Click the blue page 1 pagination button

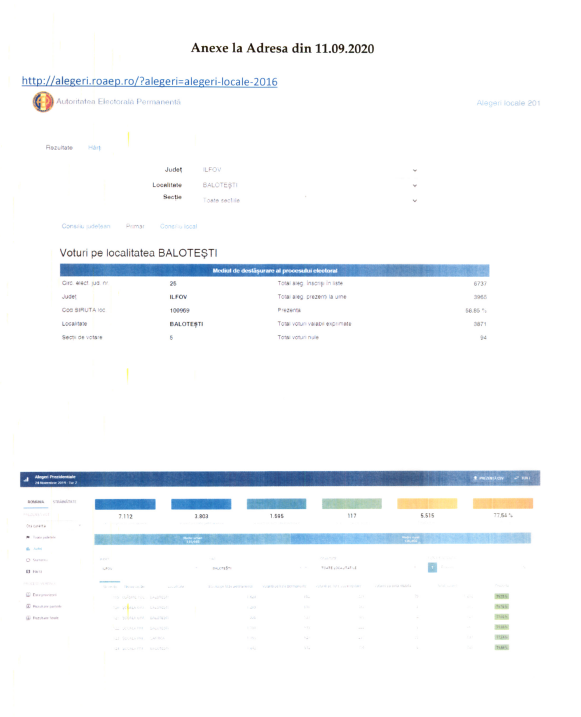432,567
